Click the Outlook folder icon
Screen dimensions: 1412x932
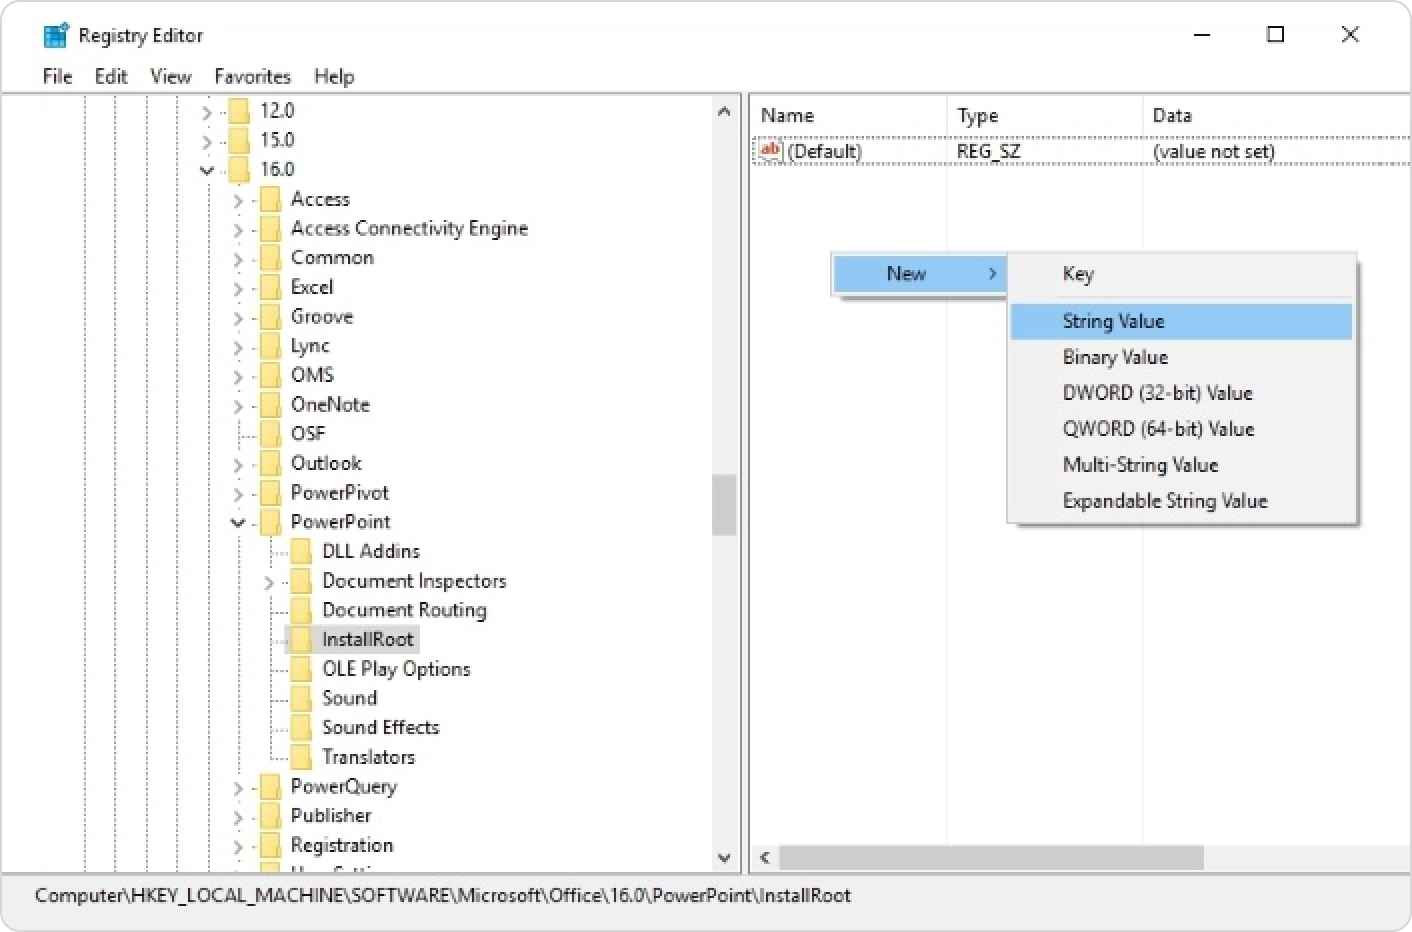point(269,464)
